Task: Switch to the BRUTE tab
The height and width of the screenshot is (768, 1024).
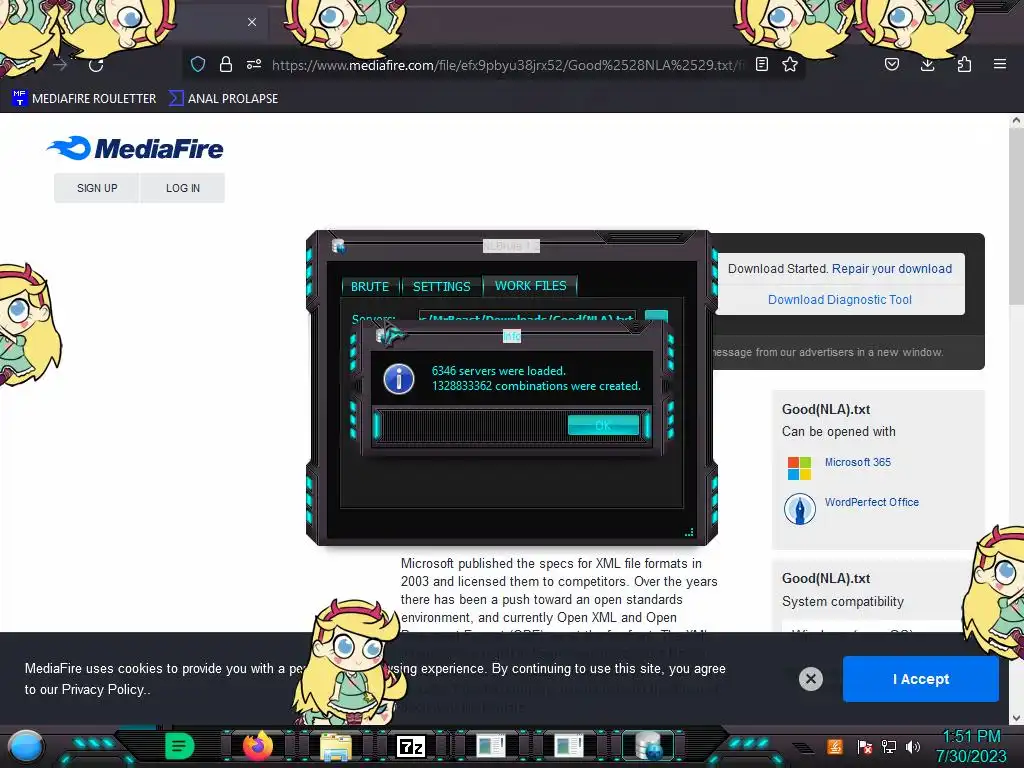Action: click(370, 287)
